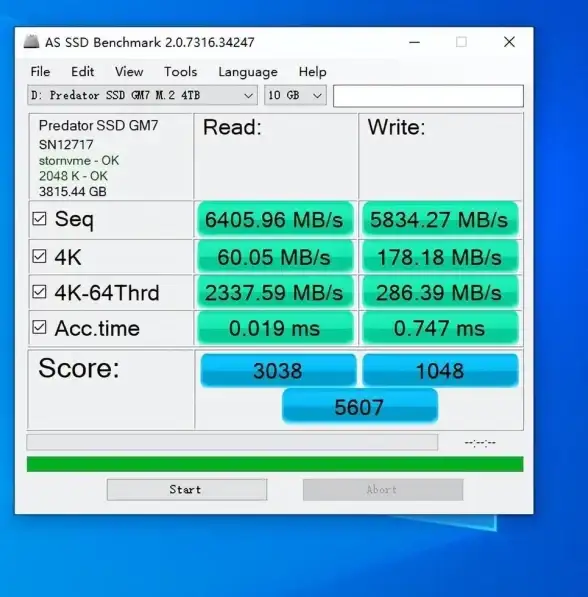Click the write score 1048

(x=440, y=370)
